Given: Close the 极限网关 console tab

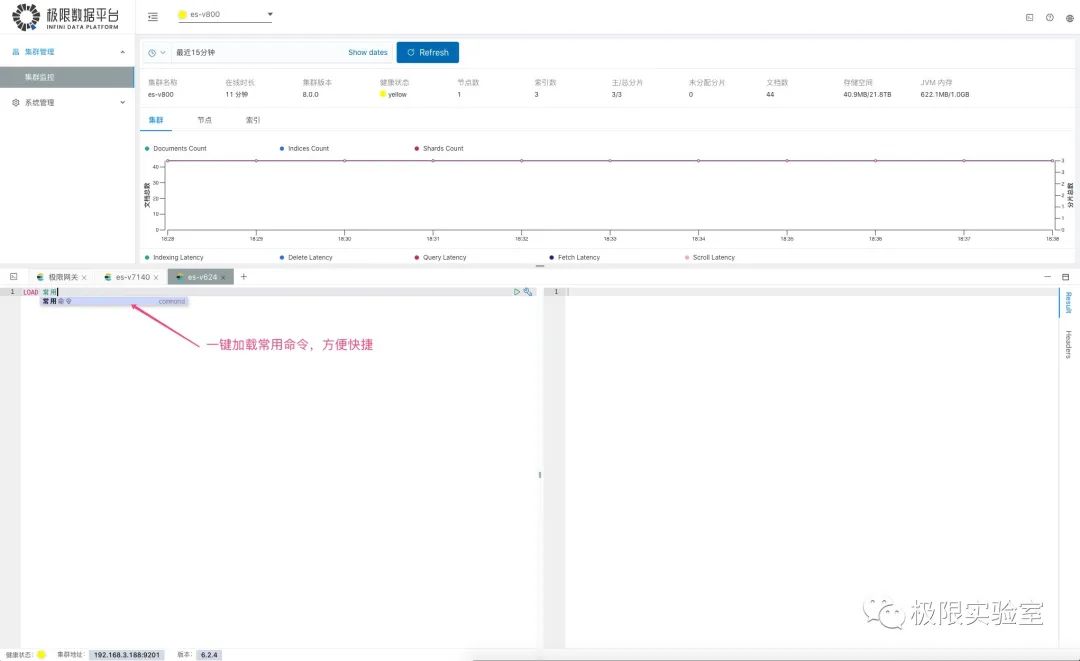Looking at the screenshot, I should pos(84,277).
